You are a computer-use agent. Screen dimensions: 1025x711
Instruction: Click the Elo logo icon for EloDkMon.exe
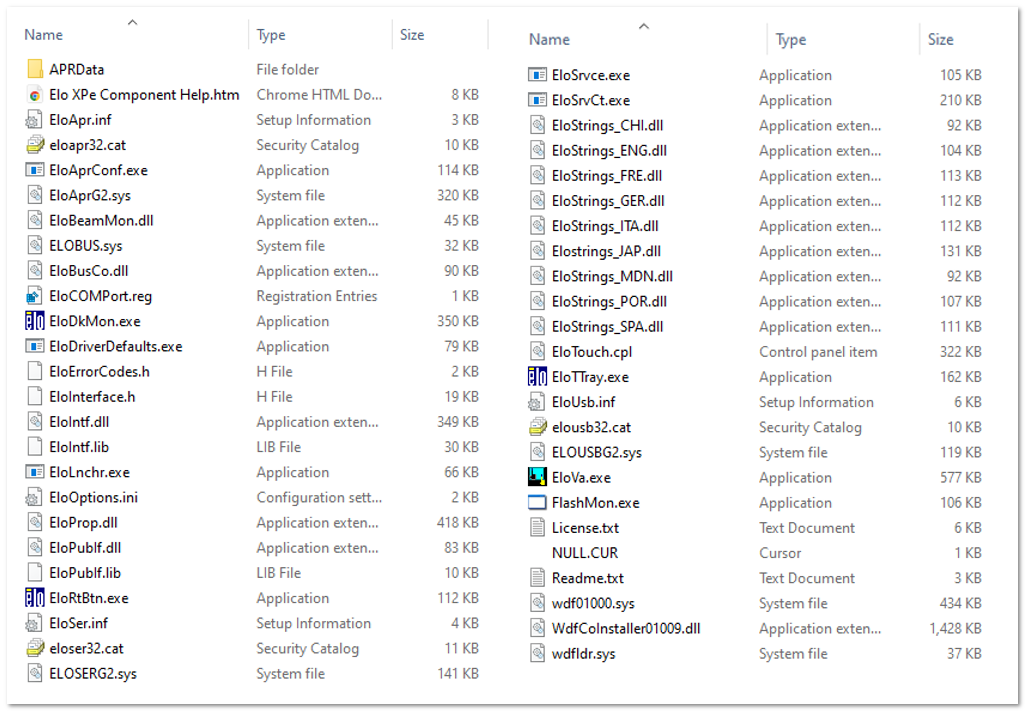(35, 322)
